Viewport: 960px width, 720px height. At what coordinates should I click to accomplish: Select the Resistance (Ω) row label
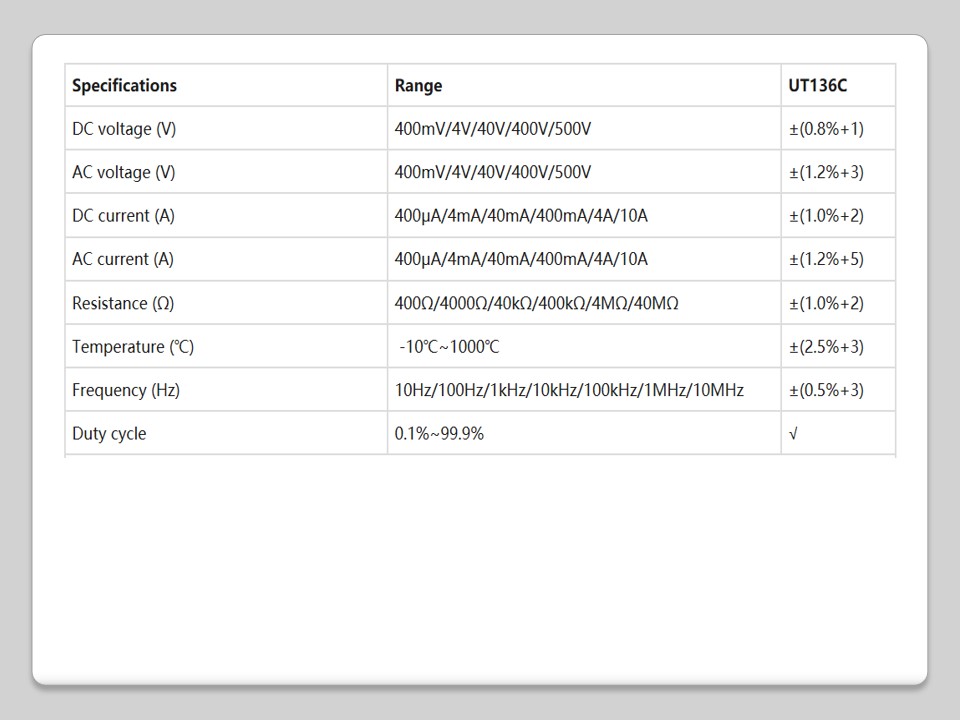[x=123, y=303]
